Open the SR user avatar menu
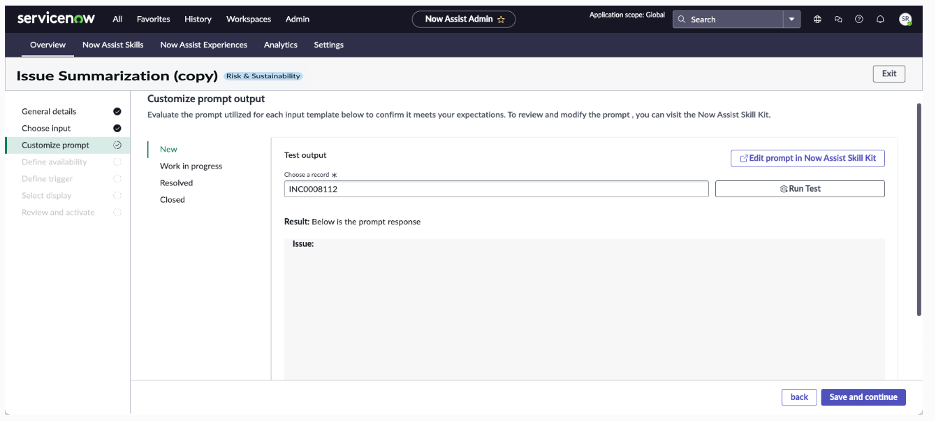The height and width of the screenshot is (422, 936). [905, 19]
